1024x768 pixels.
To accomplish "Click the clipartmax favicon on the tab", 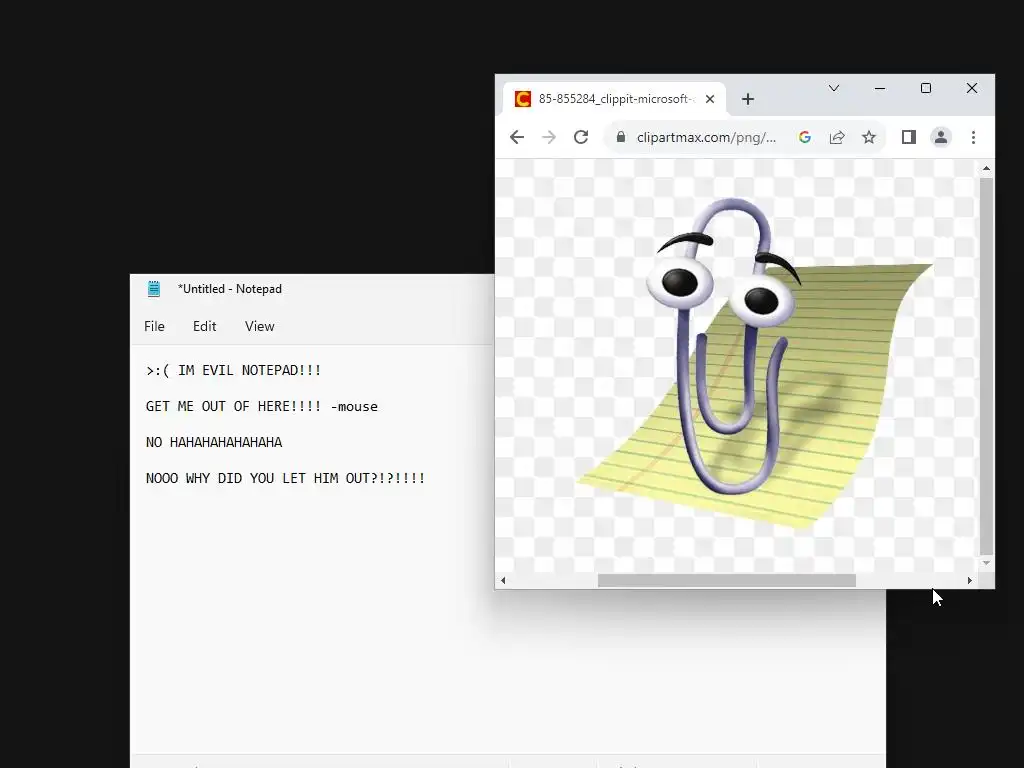I will [522, 99].
